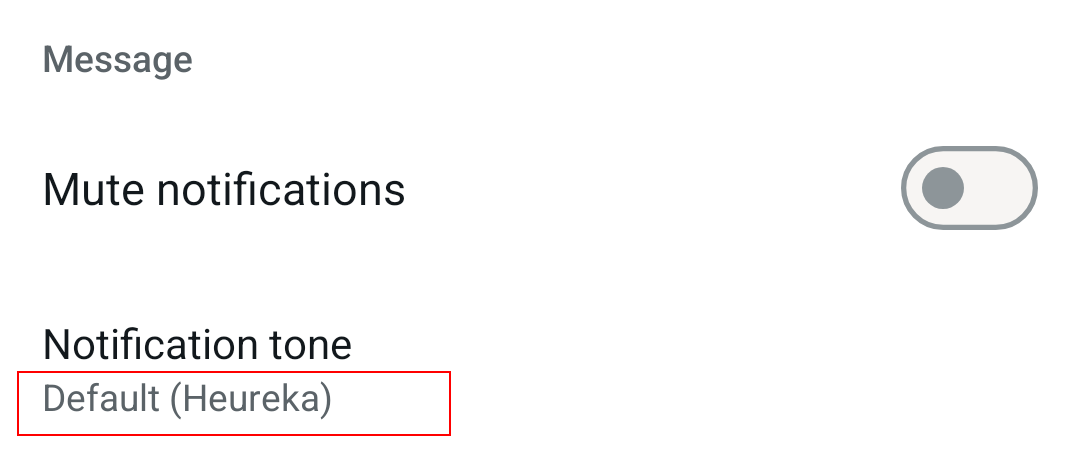Click the word 'tone' in Notification tone
1080x466 pixels.
pos(311,346)
